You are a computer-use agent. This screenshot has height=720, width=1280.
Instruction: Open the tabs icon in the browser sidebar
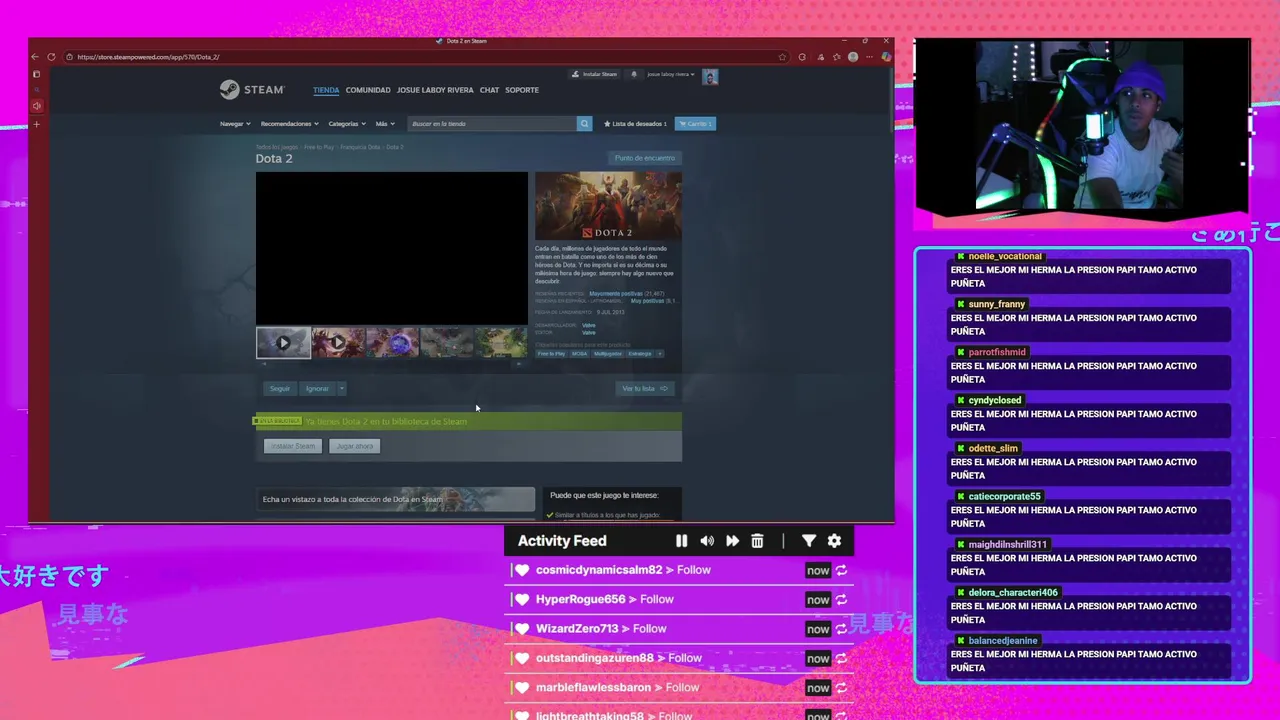37,74
